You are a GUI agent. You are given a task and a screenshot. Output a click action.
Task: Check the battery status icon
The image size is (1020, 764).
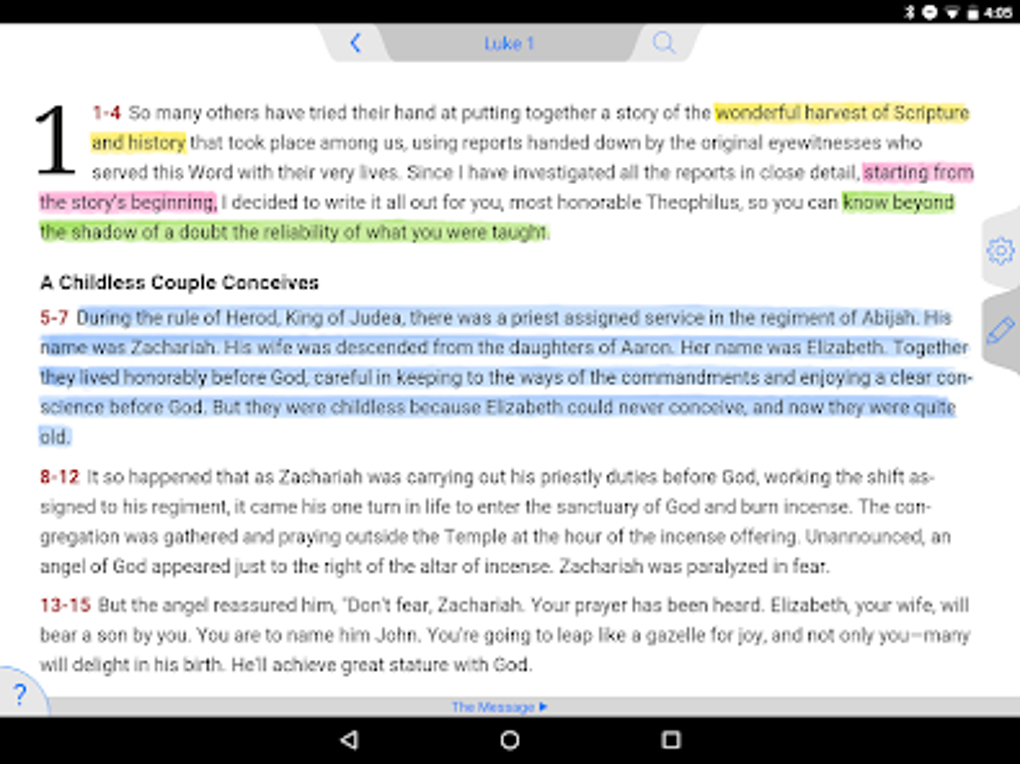pyautogui.click(x=973, y=12)
